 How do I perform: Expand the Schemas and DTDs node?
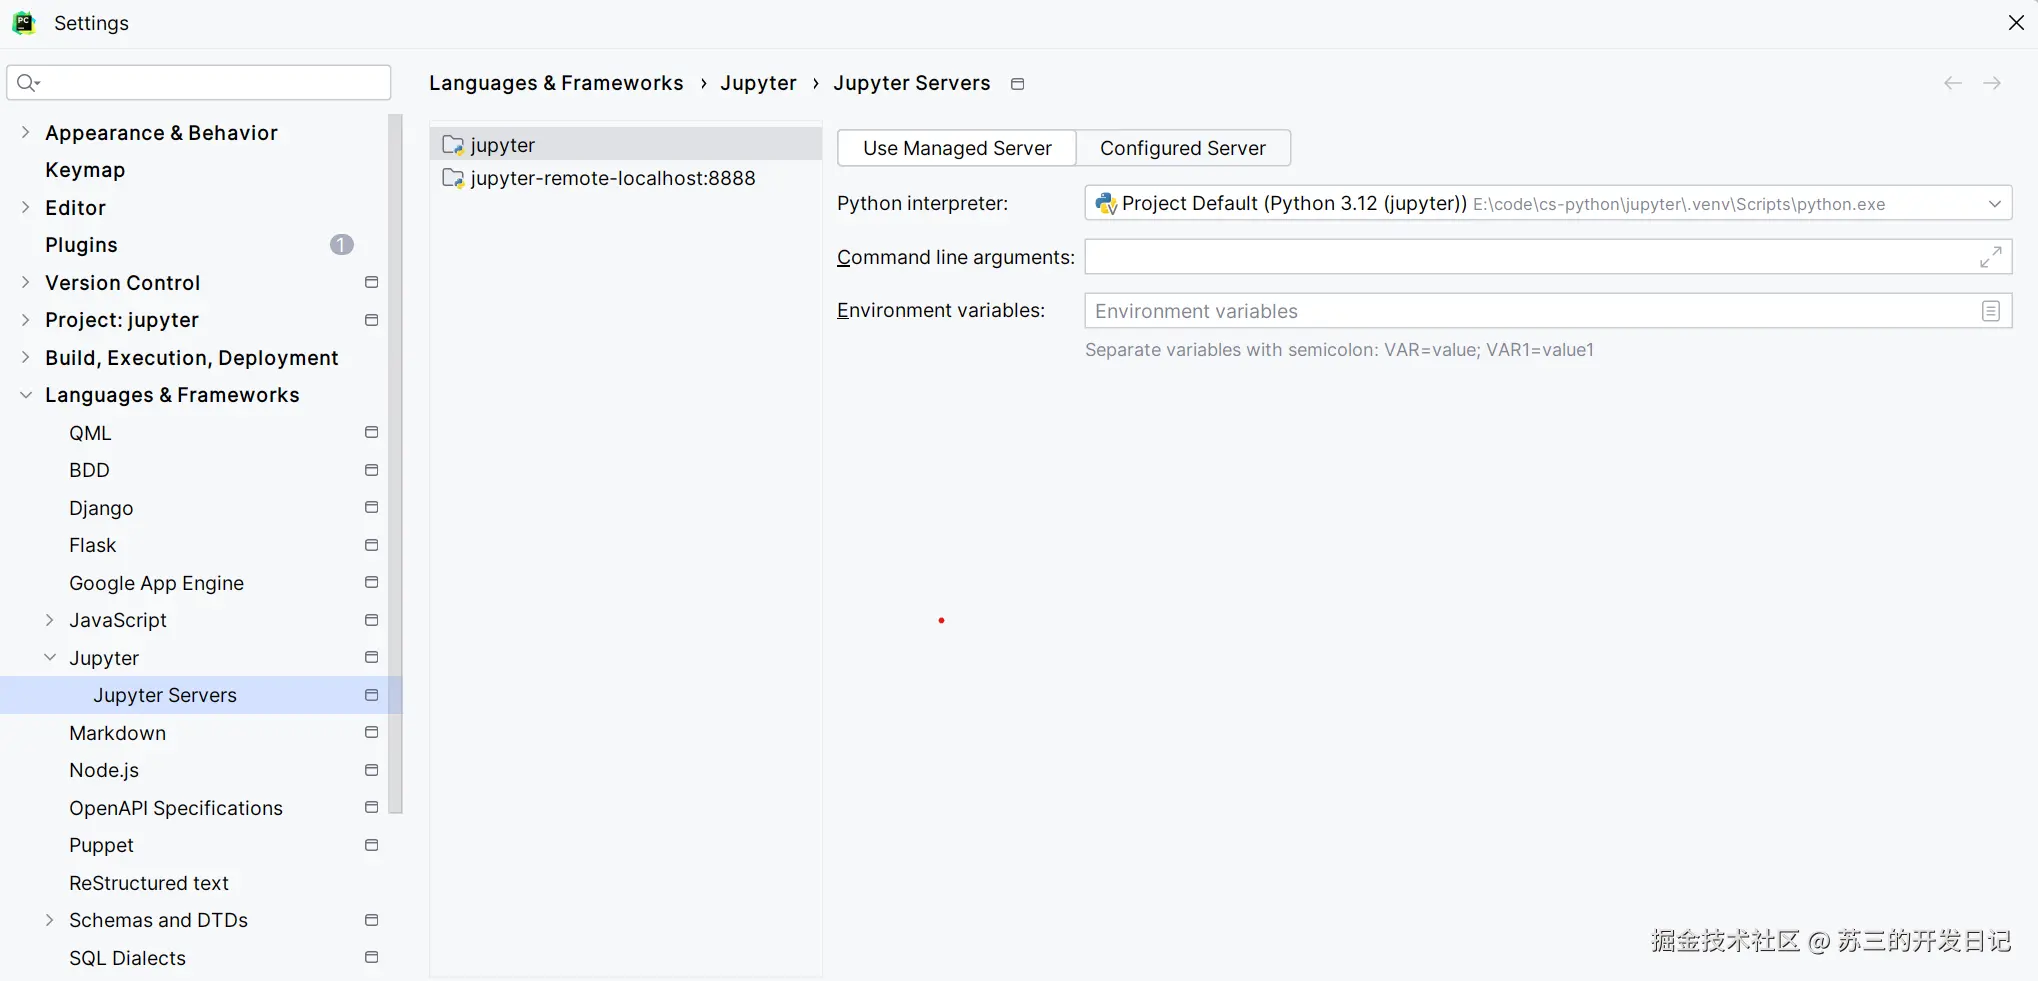coord(50,920)
